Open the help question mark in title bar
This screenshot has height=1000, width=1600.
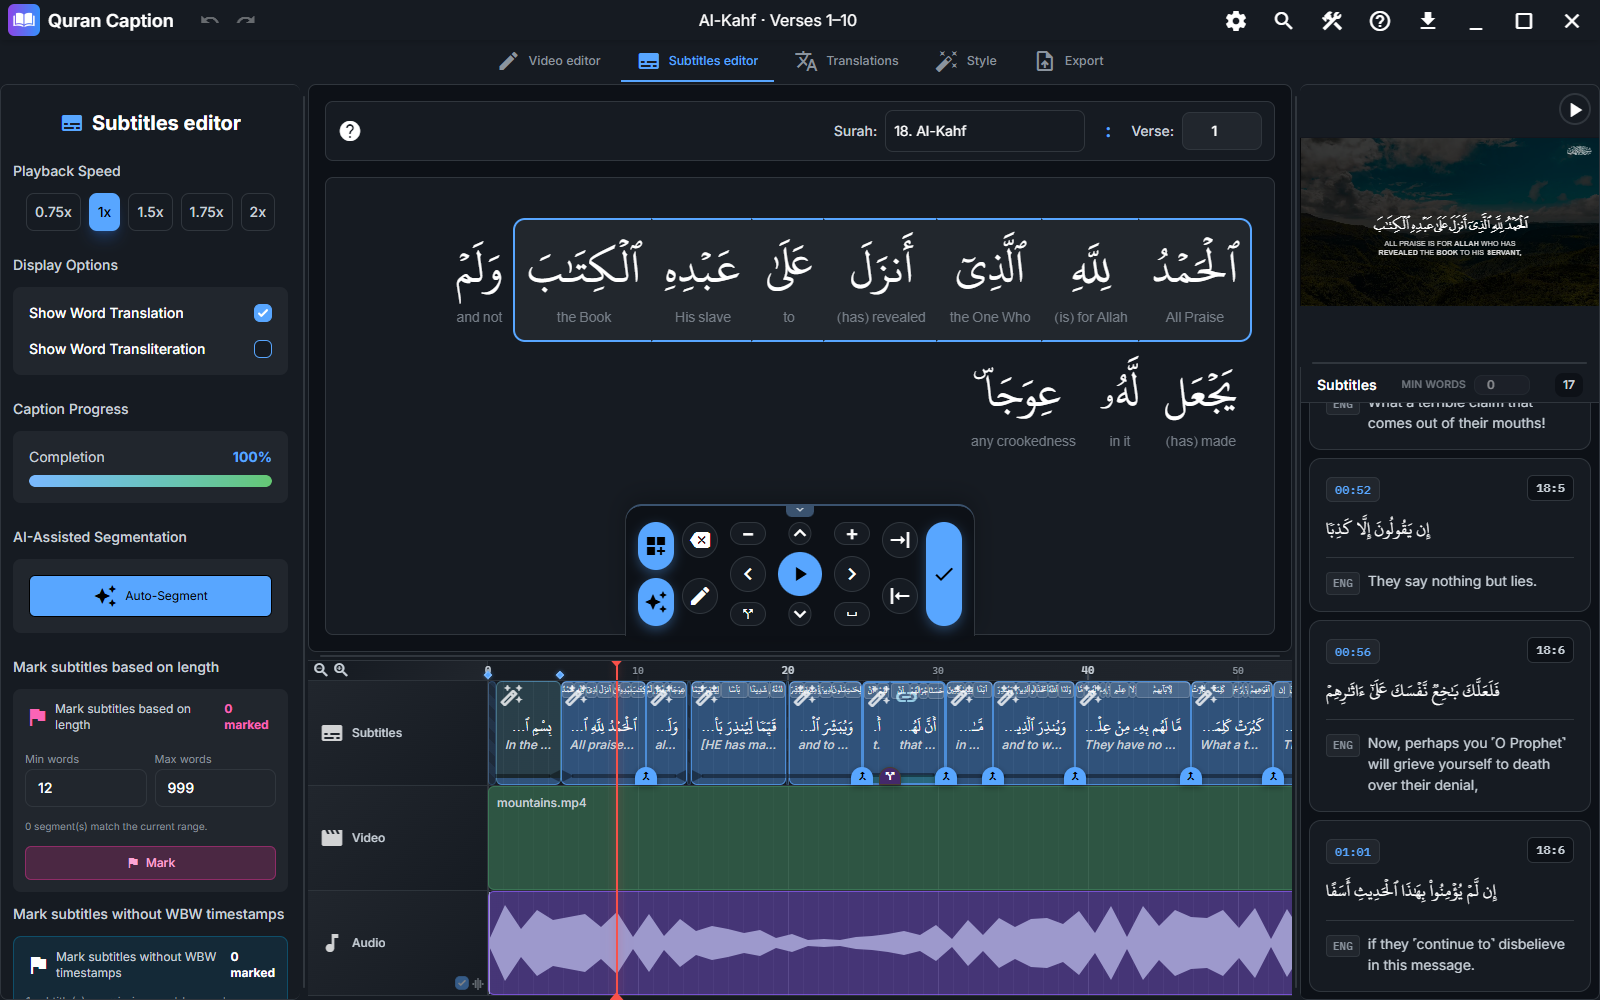coord(1380,21)
